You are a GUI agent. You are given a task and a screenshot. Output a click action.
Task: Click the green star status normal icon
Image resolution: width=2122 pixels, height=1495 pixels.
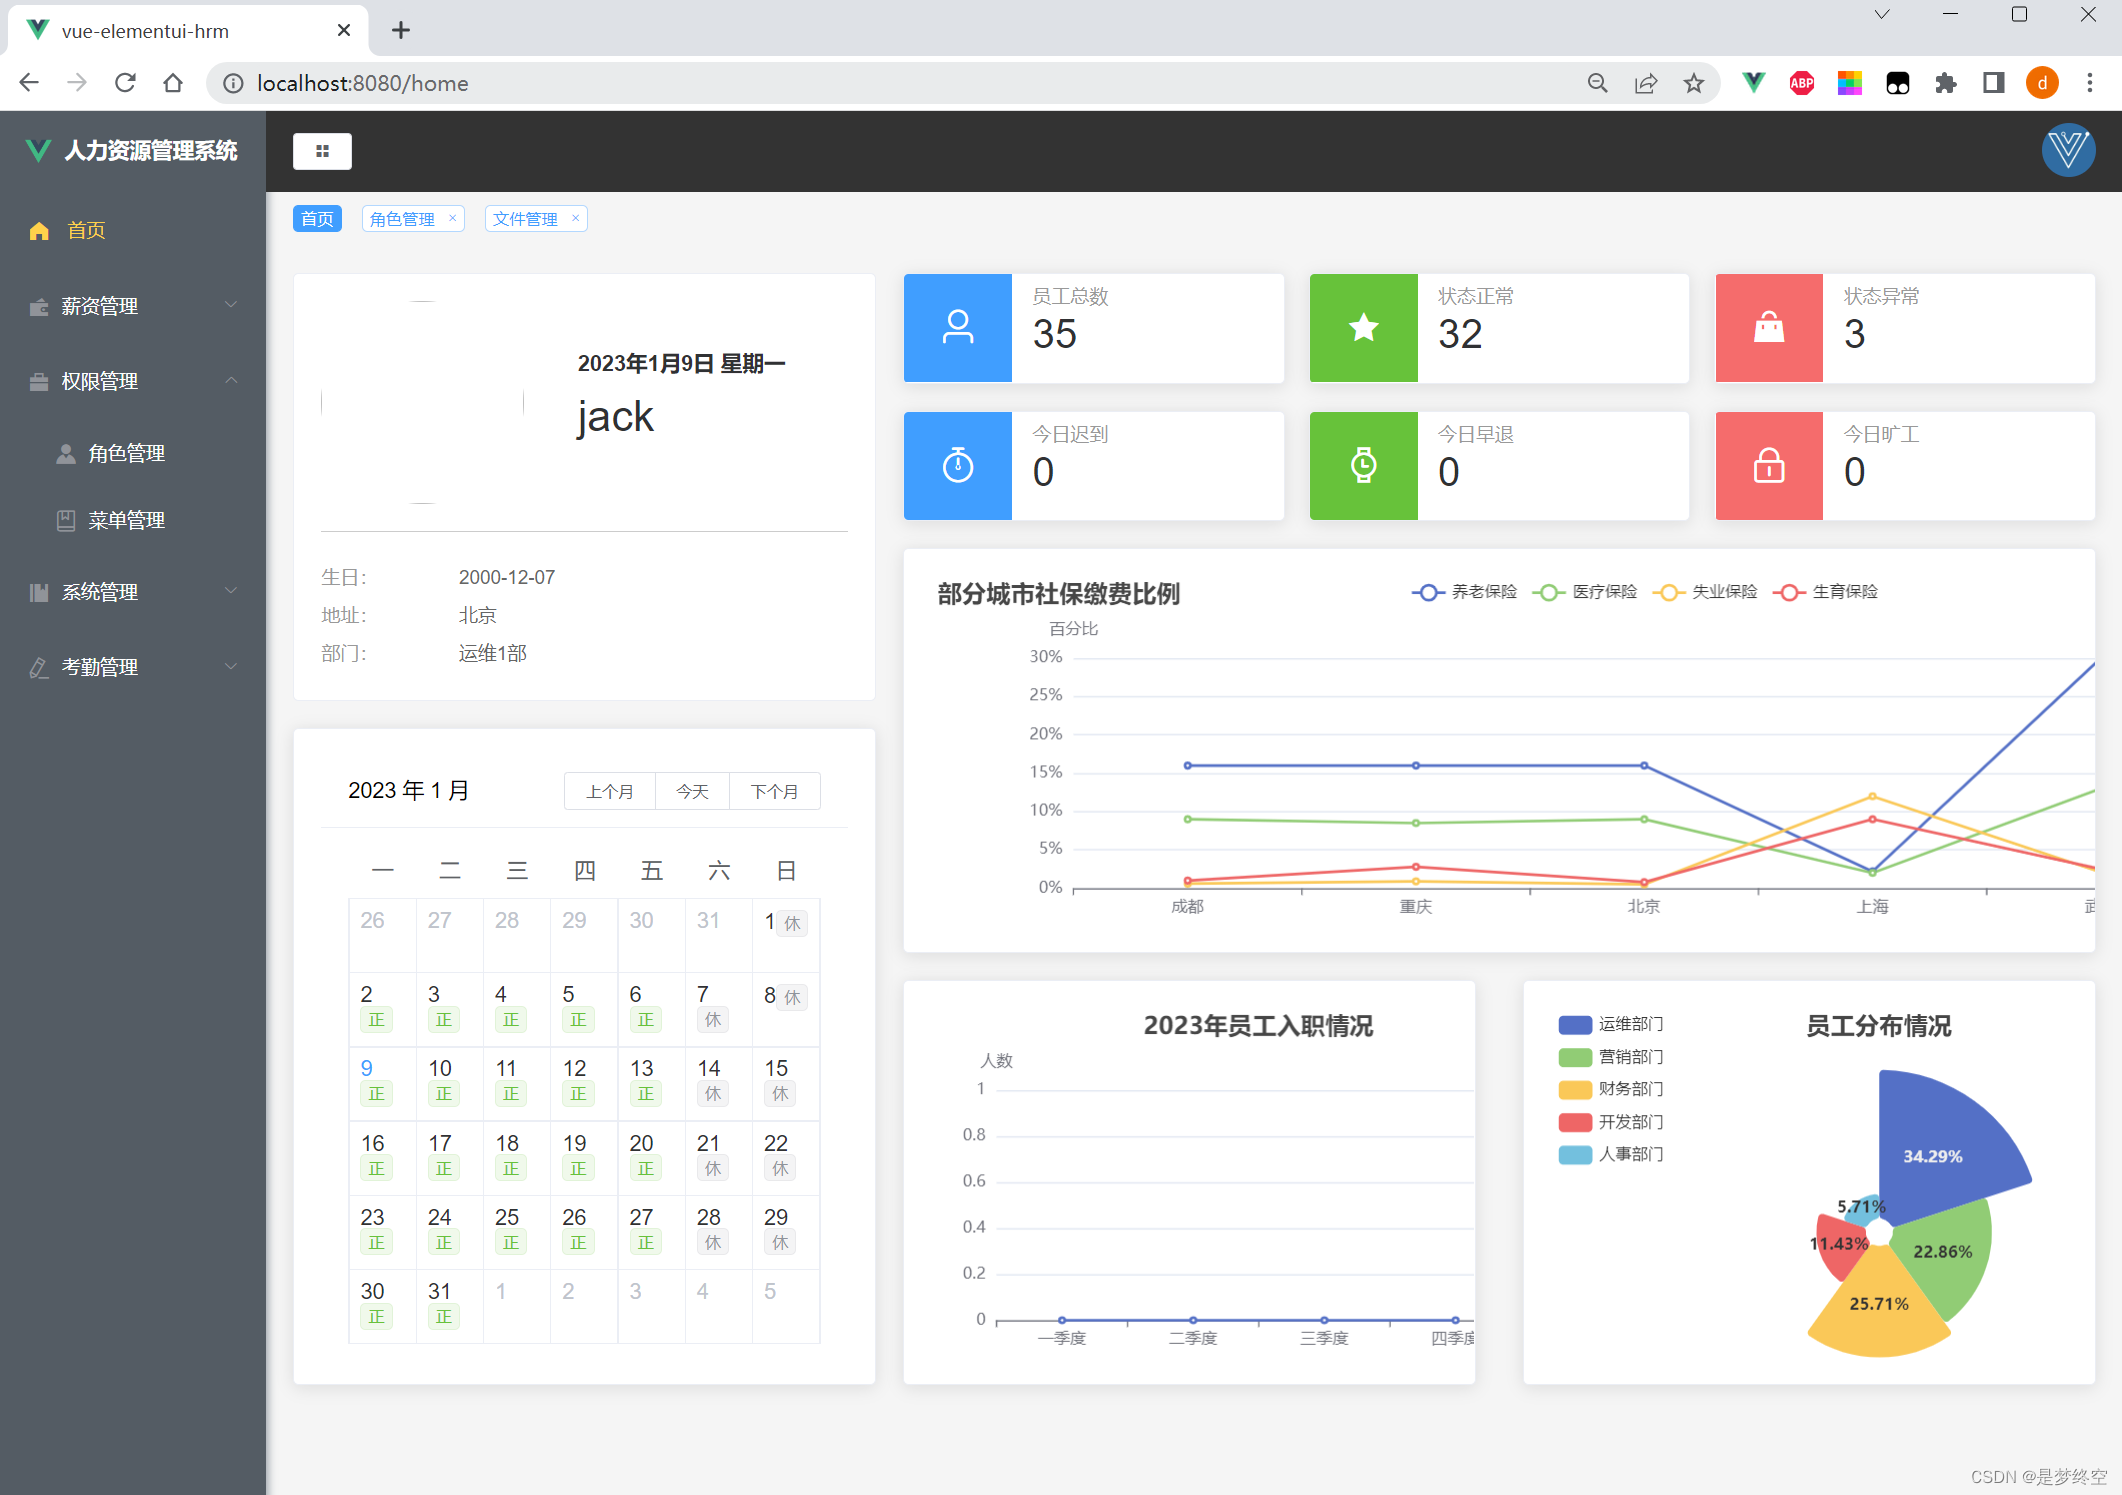pyautogui.click(x=1363, y=328)
